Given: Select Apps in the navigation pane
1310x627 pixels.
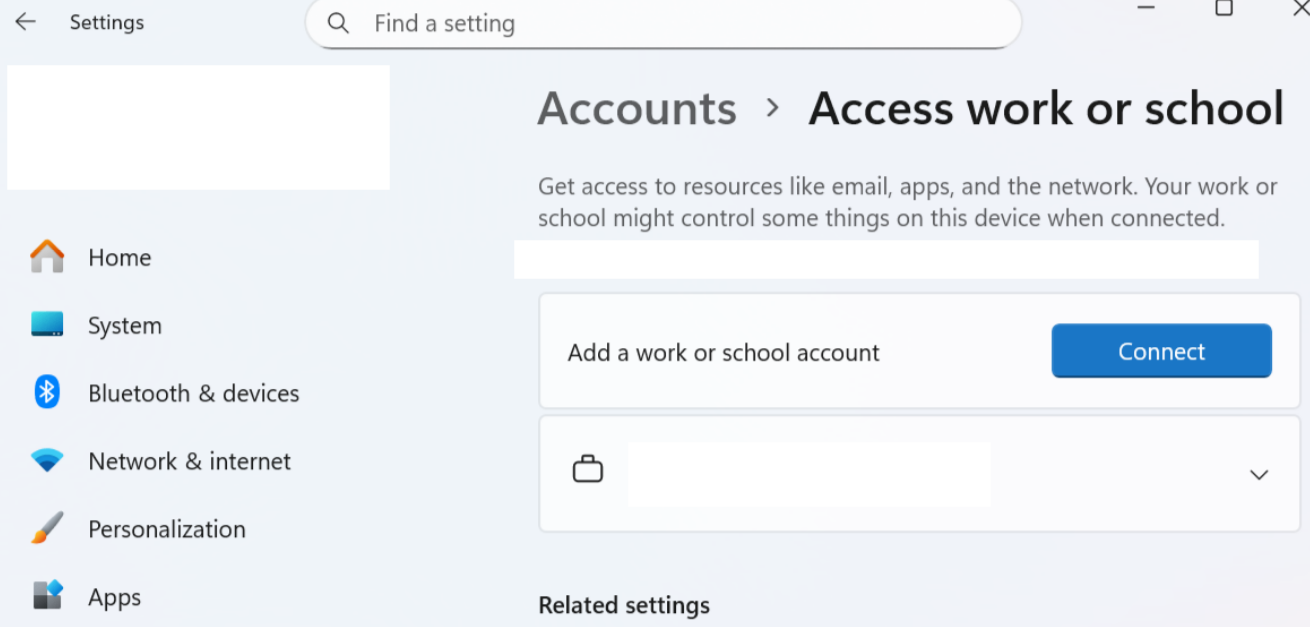Looking at the screenshot, I should pyautogui.click(x=114, y=597).
